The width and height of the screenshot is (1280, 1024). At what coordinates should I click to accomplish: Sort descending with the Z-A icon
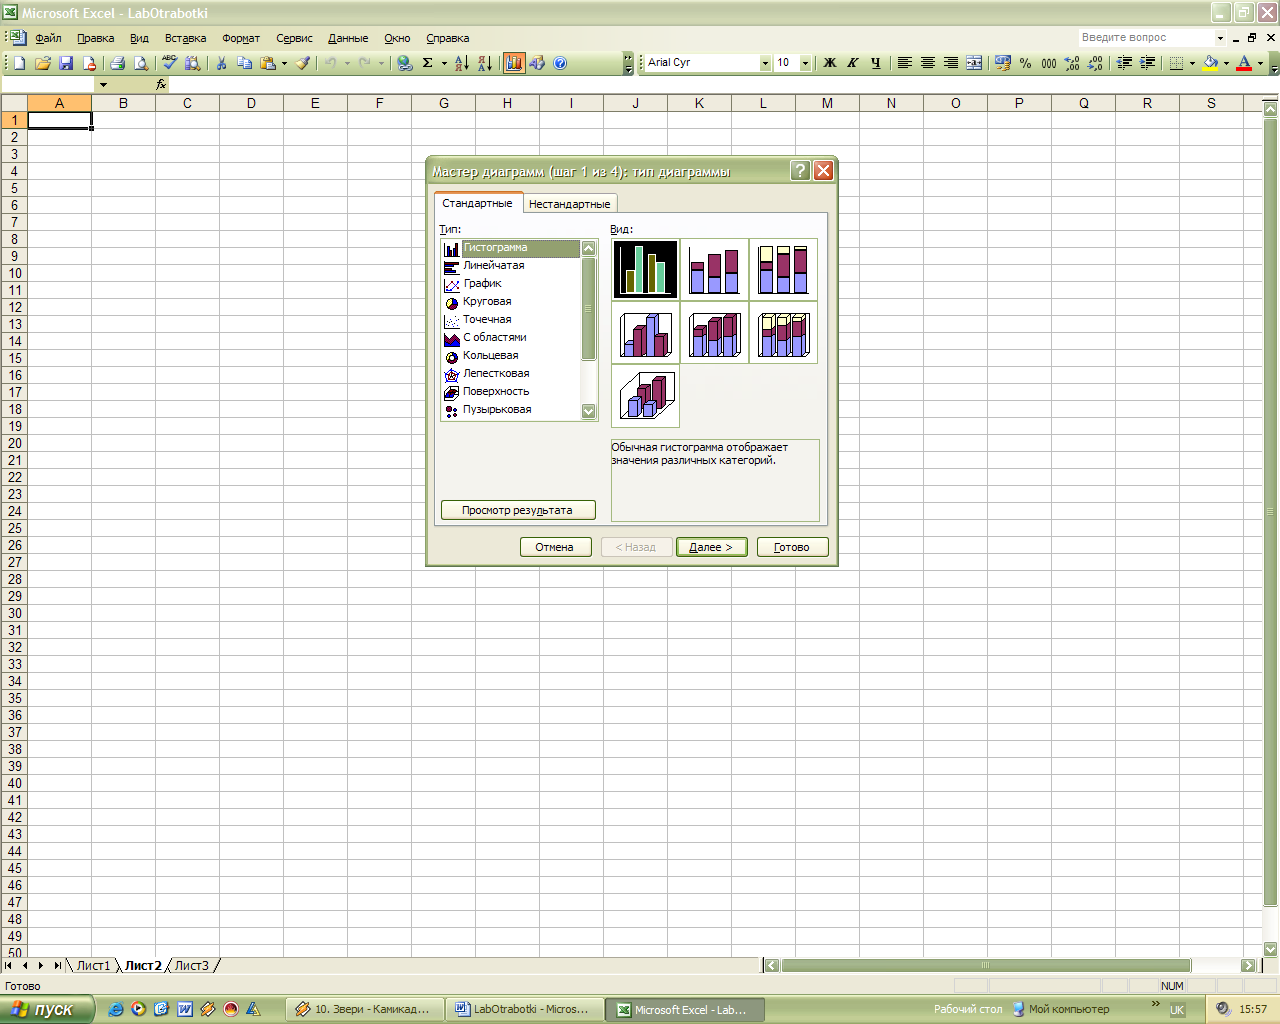485,63
